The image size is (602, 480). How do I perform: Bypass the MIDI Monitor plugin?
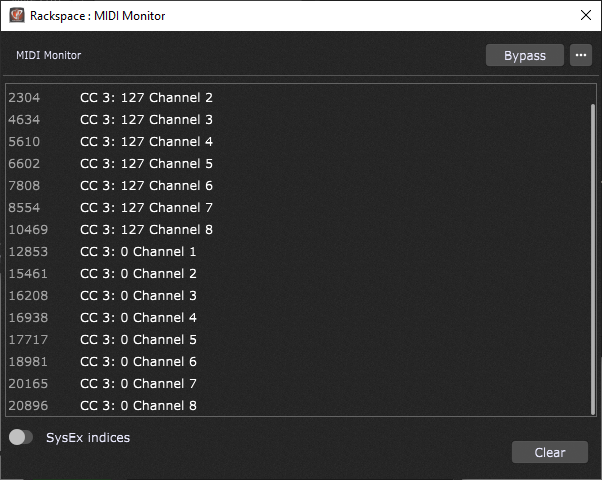pos(524,55)
